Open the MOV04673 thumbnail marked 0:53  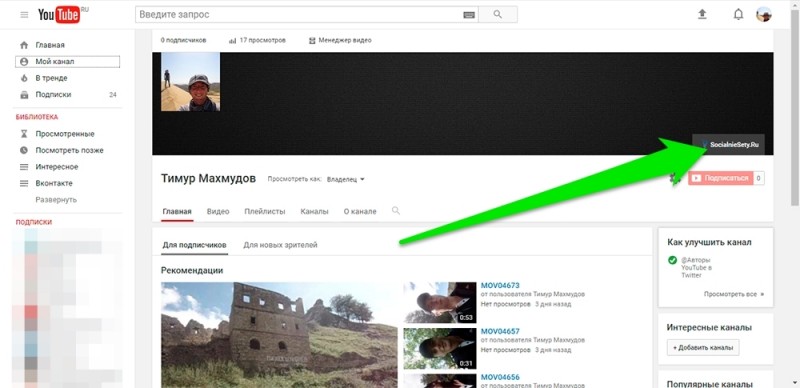tap(440, 302)
